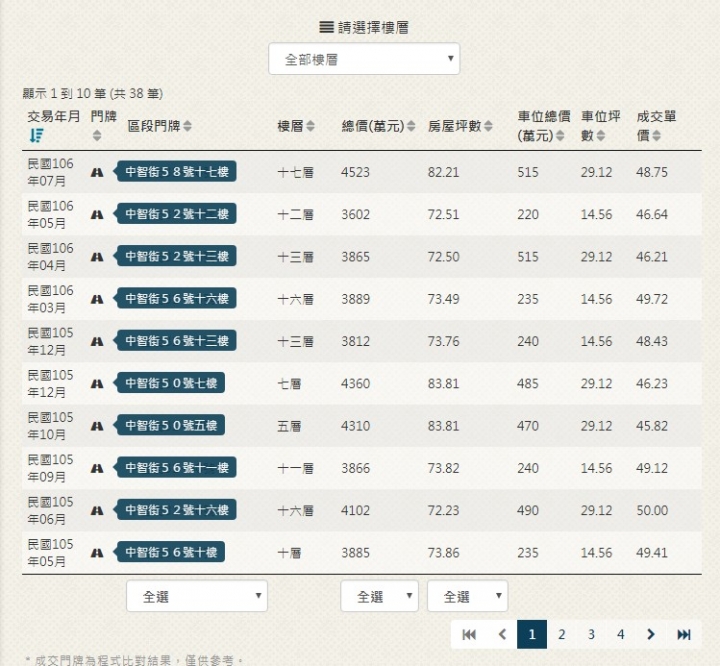Image resolution: width=720 pixels, height=666 pixels.
Task: Click unit price 45.82 cell
Action: 652,426
